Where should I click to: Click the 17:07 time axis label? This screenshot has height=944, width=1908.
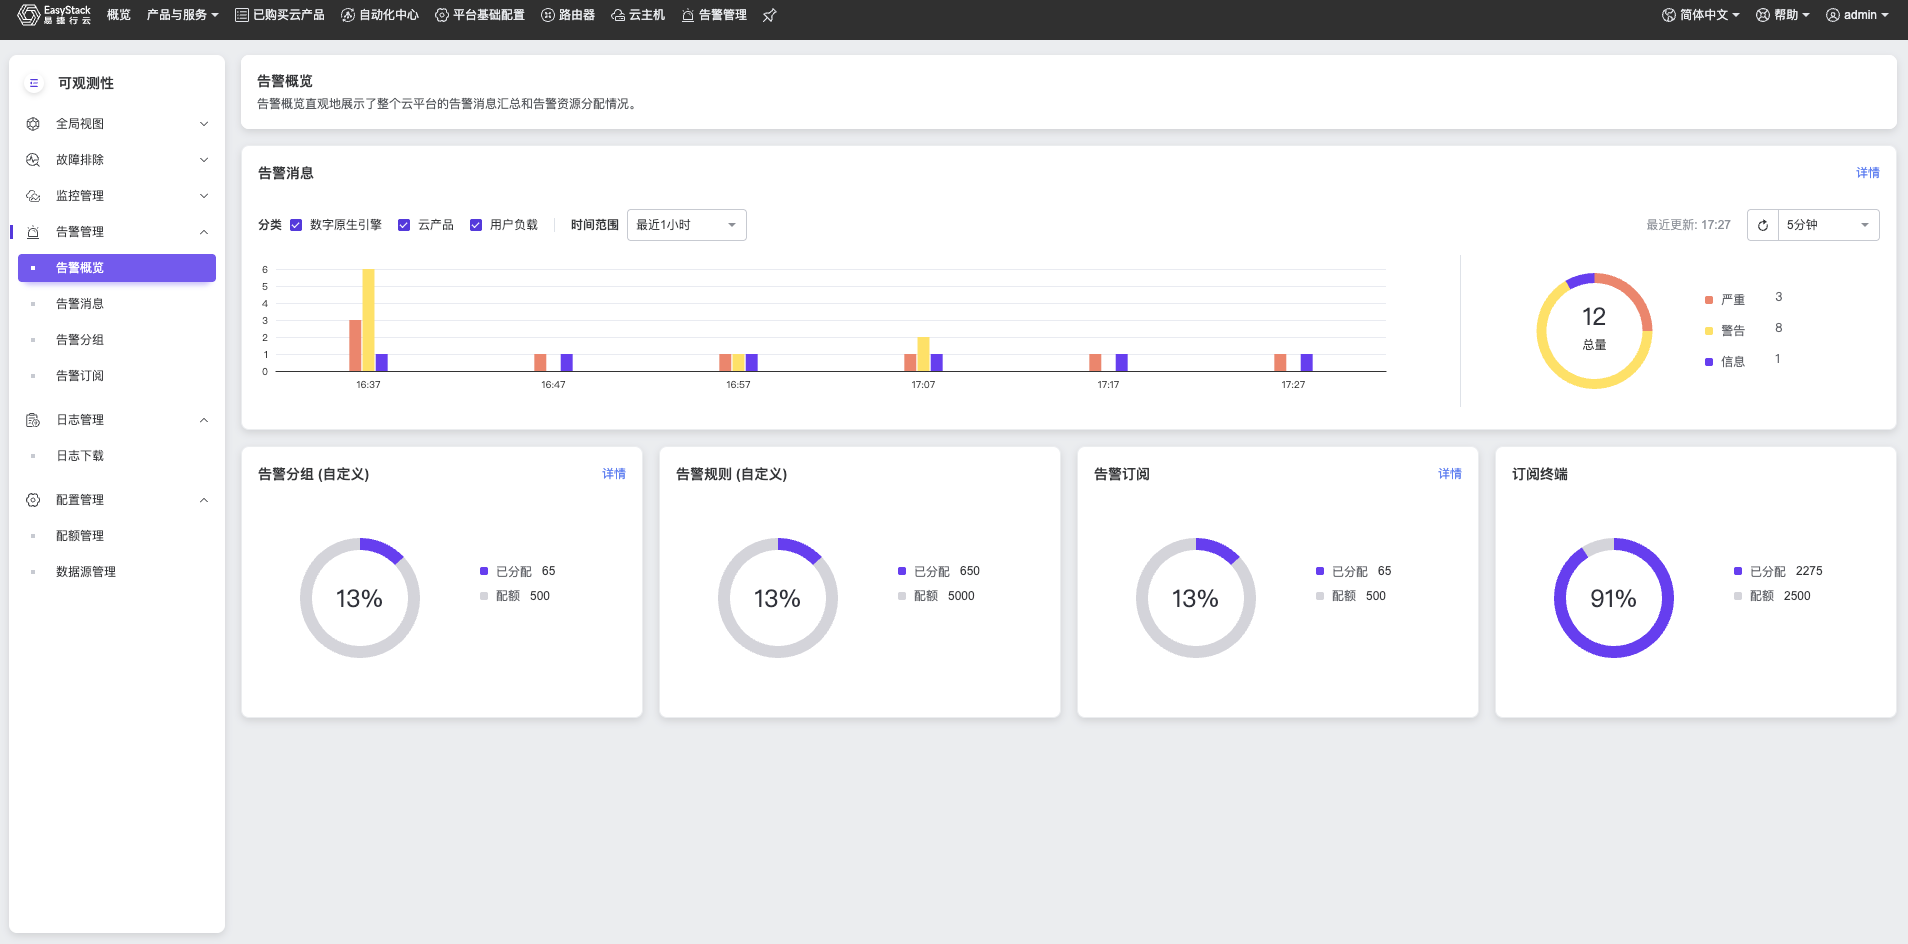923,385
